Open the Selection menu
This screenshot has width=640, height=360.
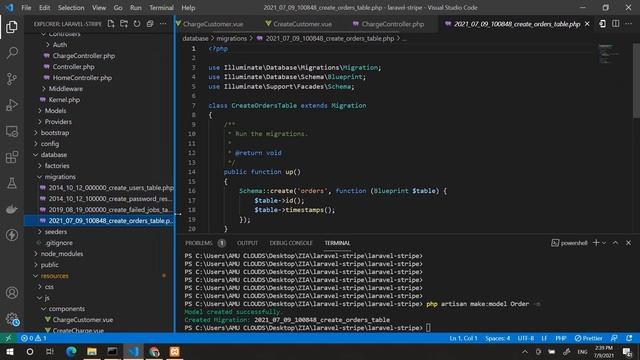pyautogui.click(x=71, y=7)
